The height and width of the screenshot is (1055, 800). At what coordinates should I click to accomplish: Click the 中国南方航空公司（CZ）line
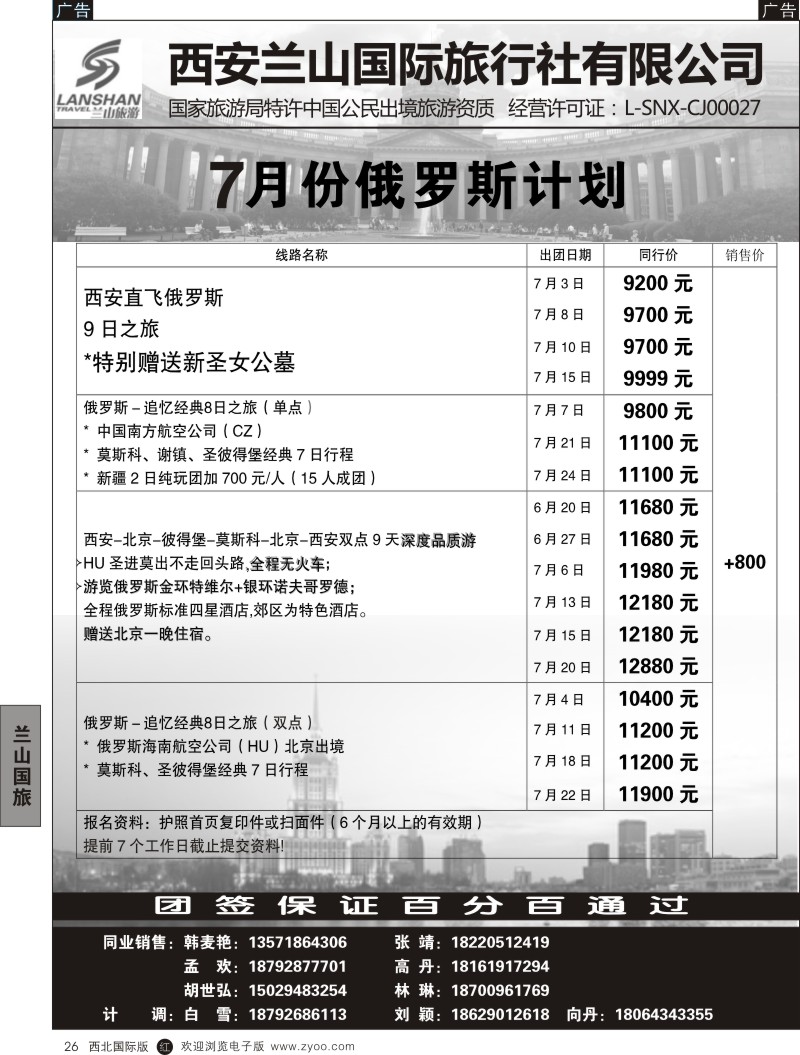pyautogui.click(x=174, y=431)
